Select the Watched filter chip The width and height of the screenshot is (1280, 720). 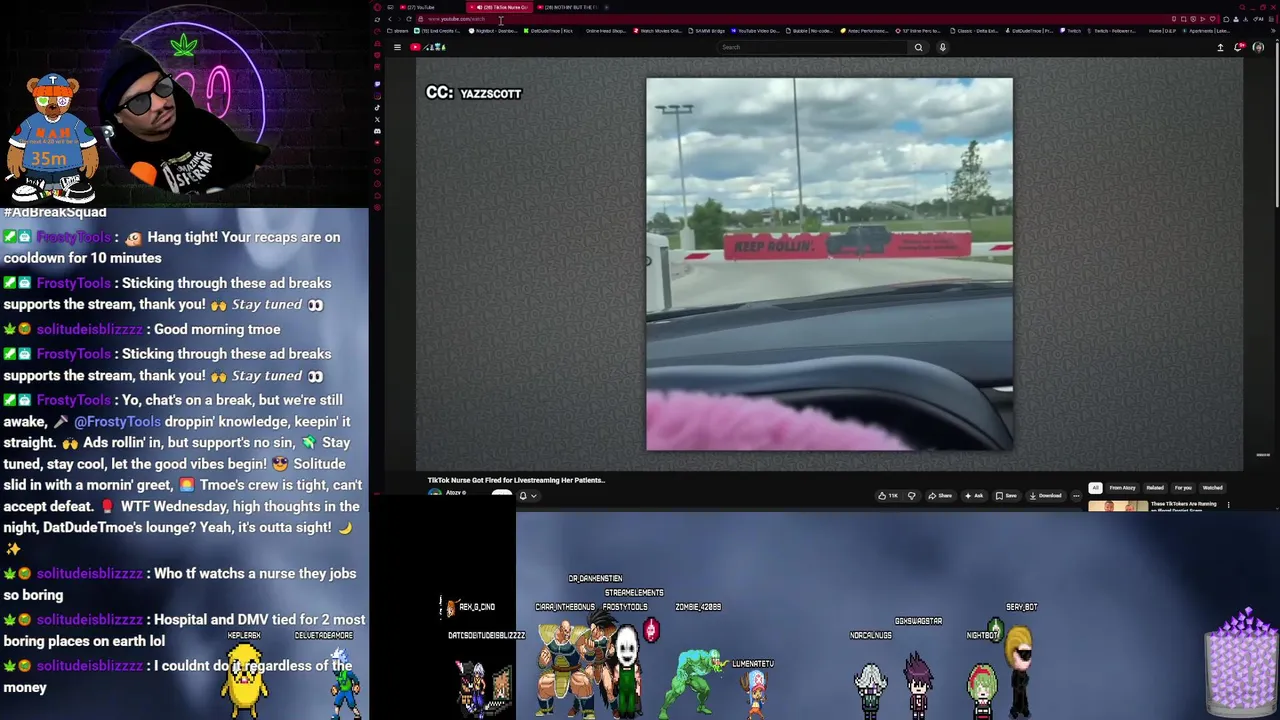point(1212,488)
